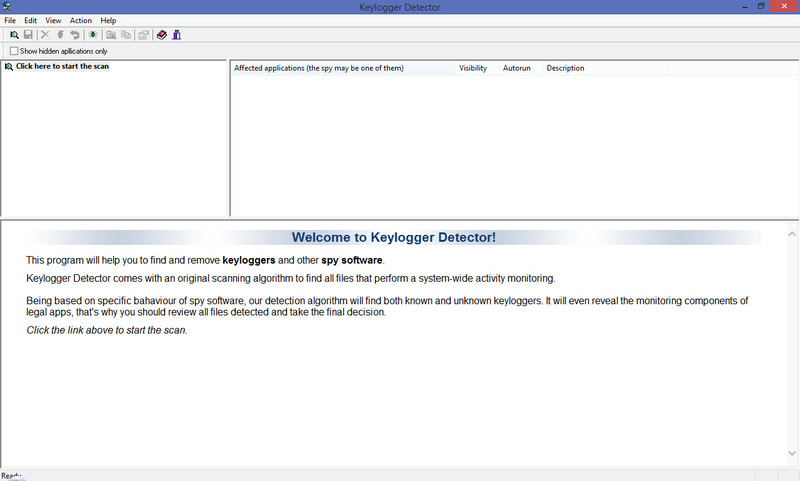Click the X delete toolbar icon
The width and height of the screenshot is (800, 481).
tap(45, 35)
